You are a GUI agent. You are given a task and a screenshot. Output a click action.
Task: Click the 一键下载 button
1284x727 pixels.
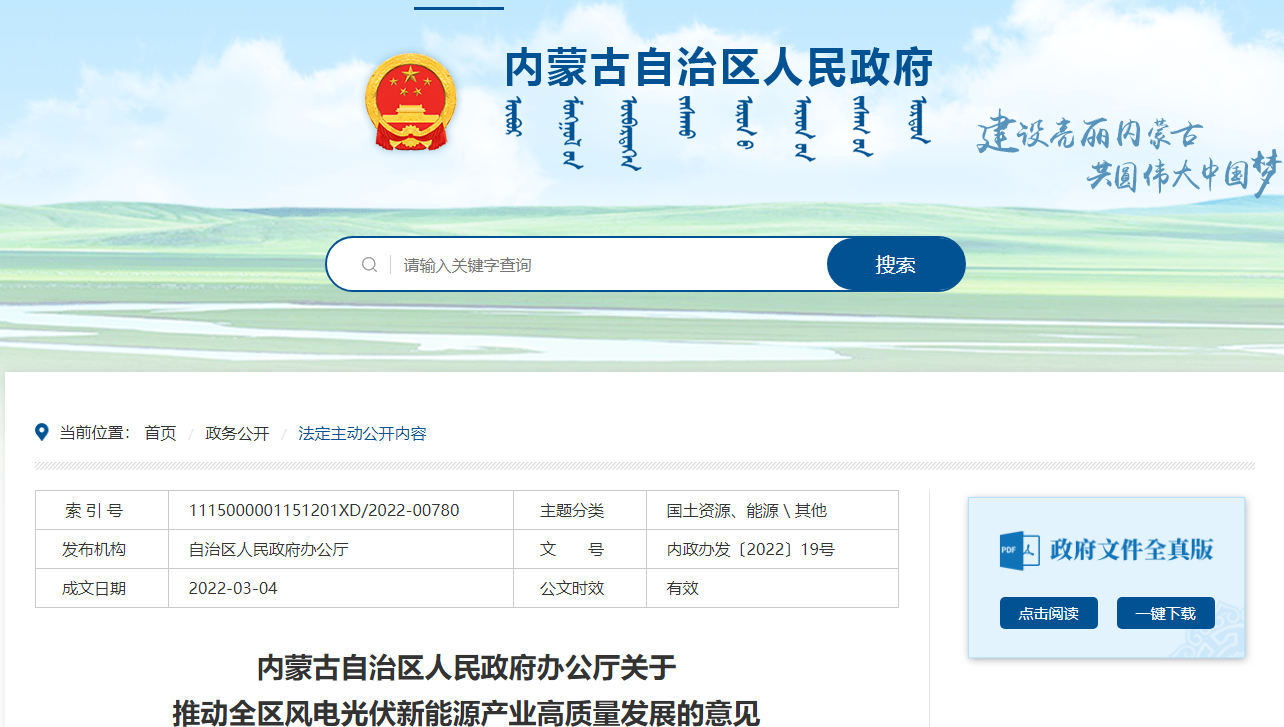click(1165, 613)
